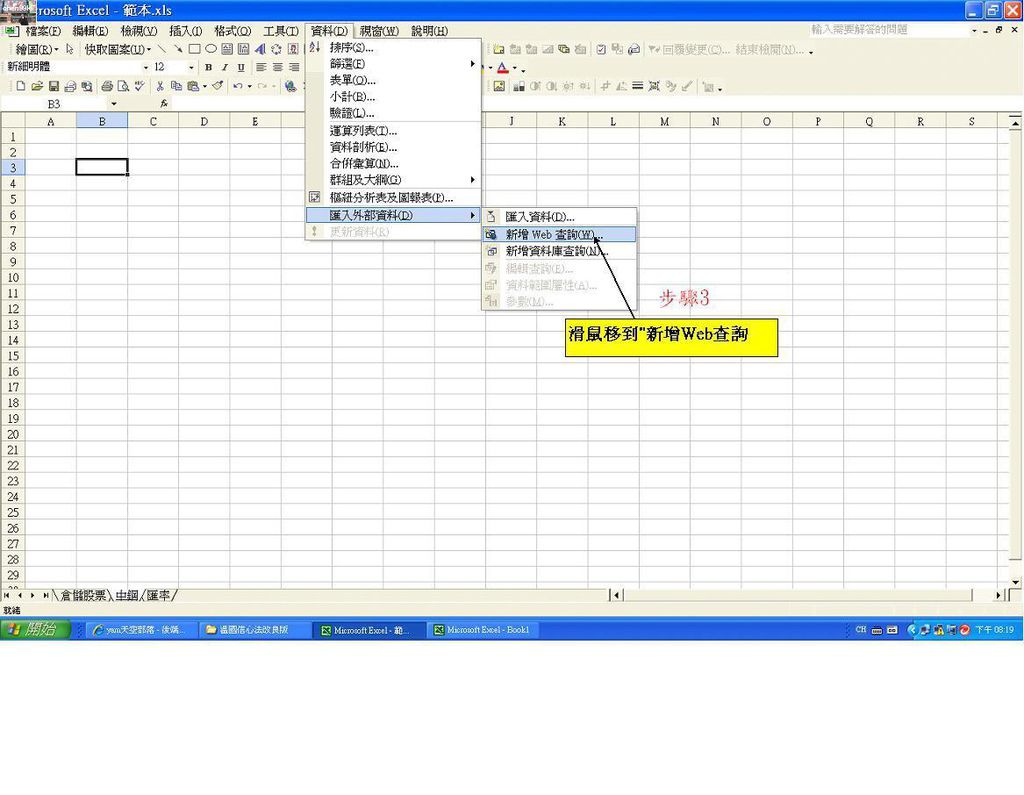Expand the 篩選(F) submenu in Data menu
The image size is (1024, 795).
coord(393,63)
